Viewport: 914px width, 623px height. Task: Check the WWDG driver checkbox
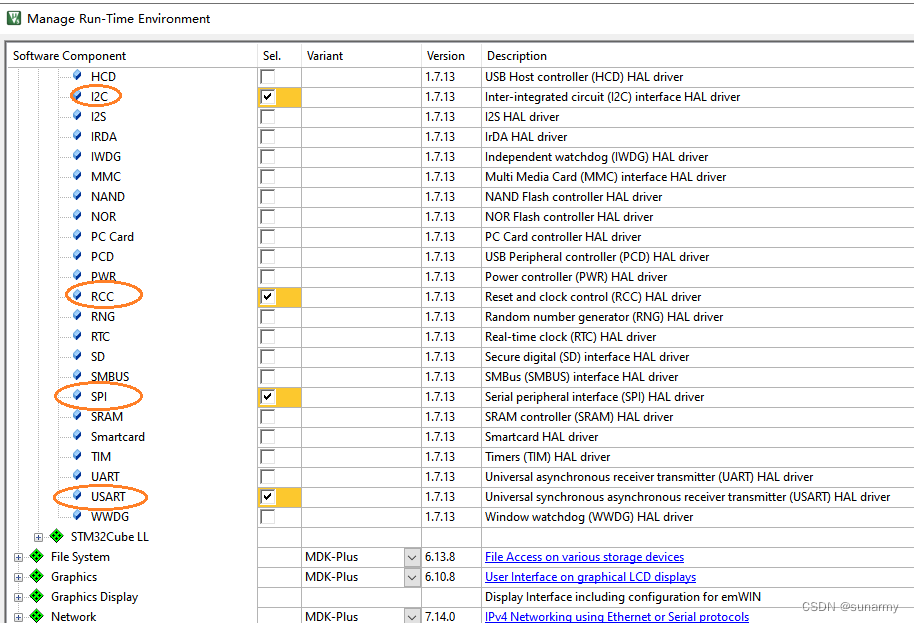tap(268, 517)
